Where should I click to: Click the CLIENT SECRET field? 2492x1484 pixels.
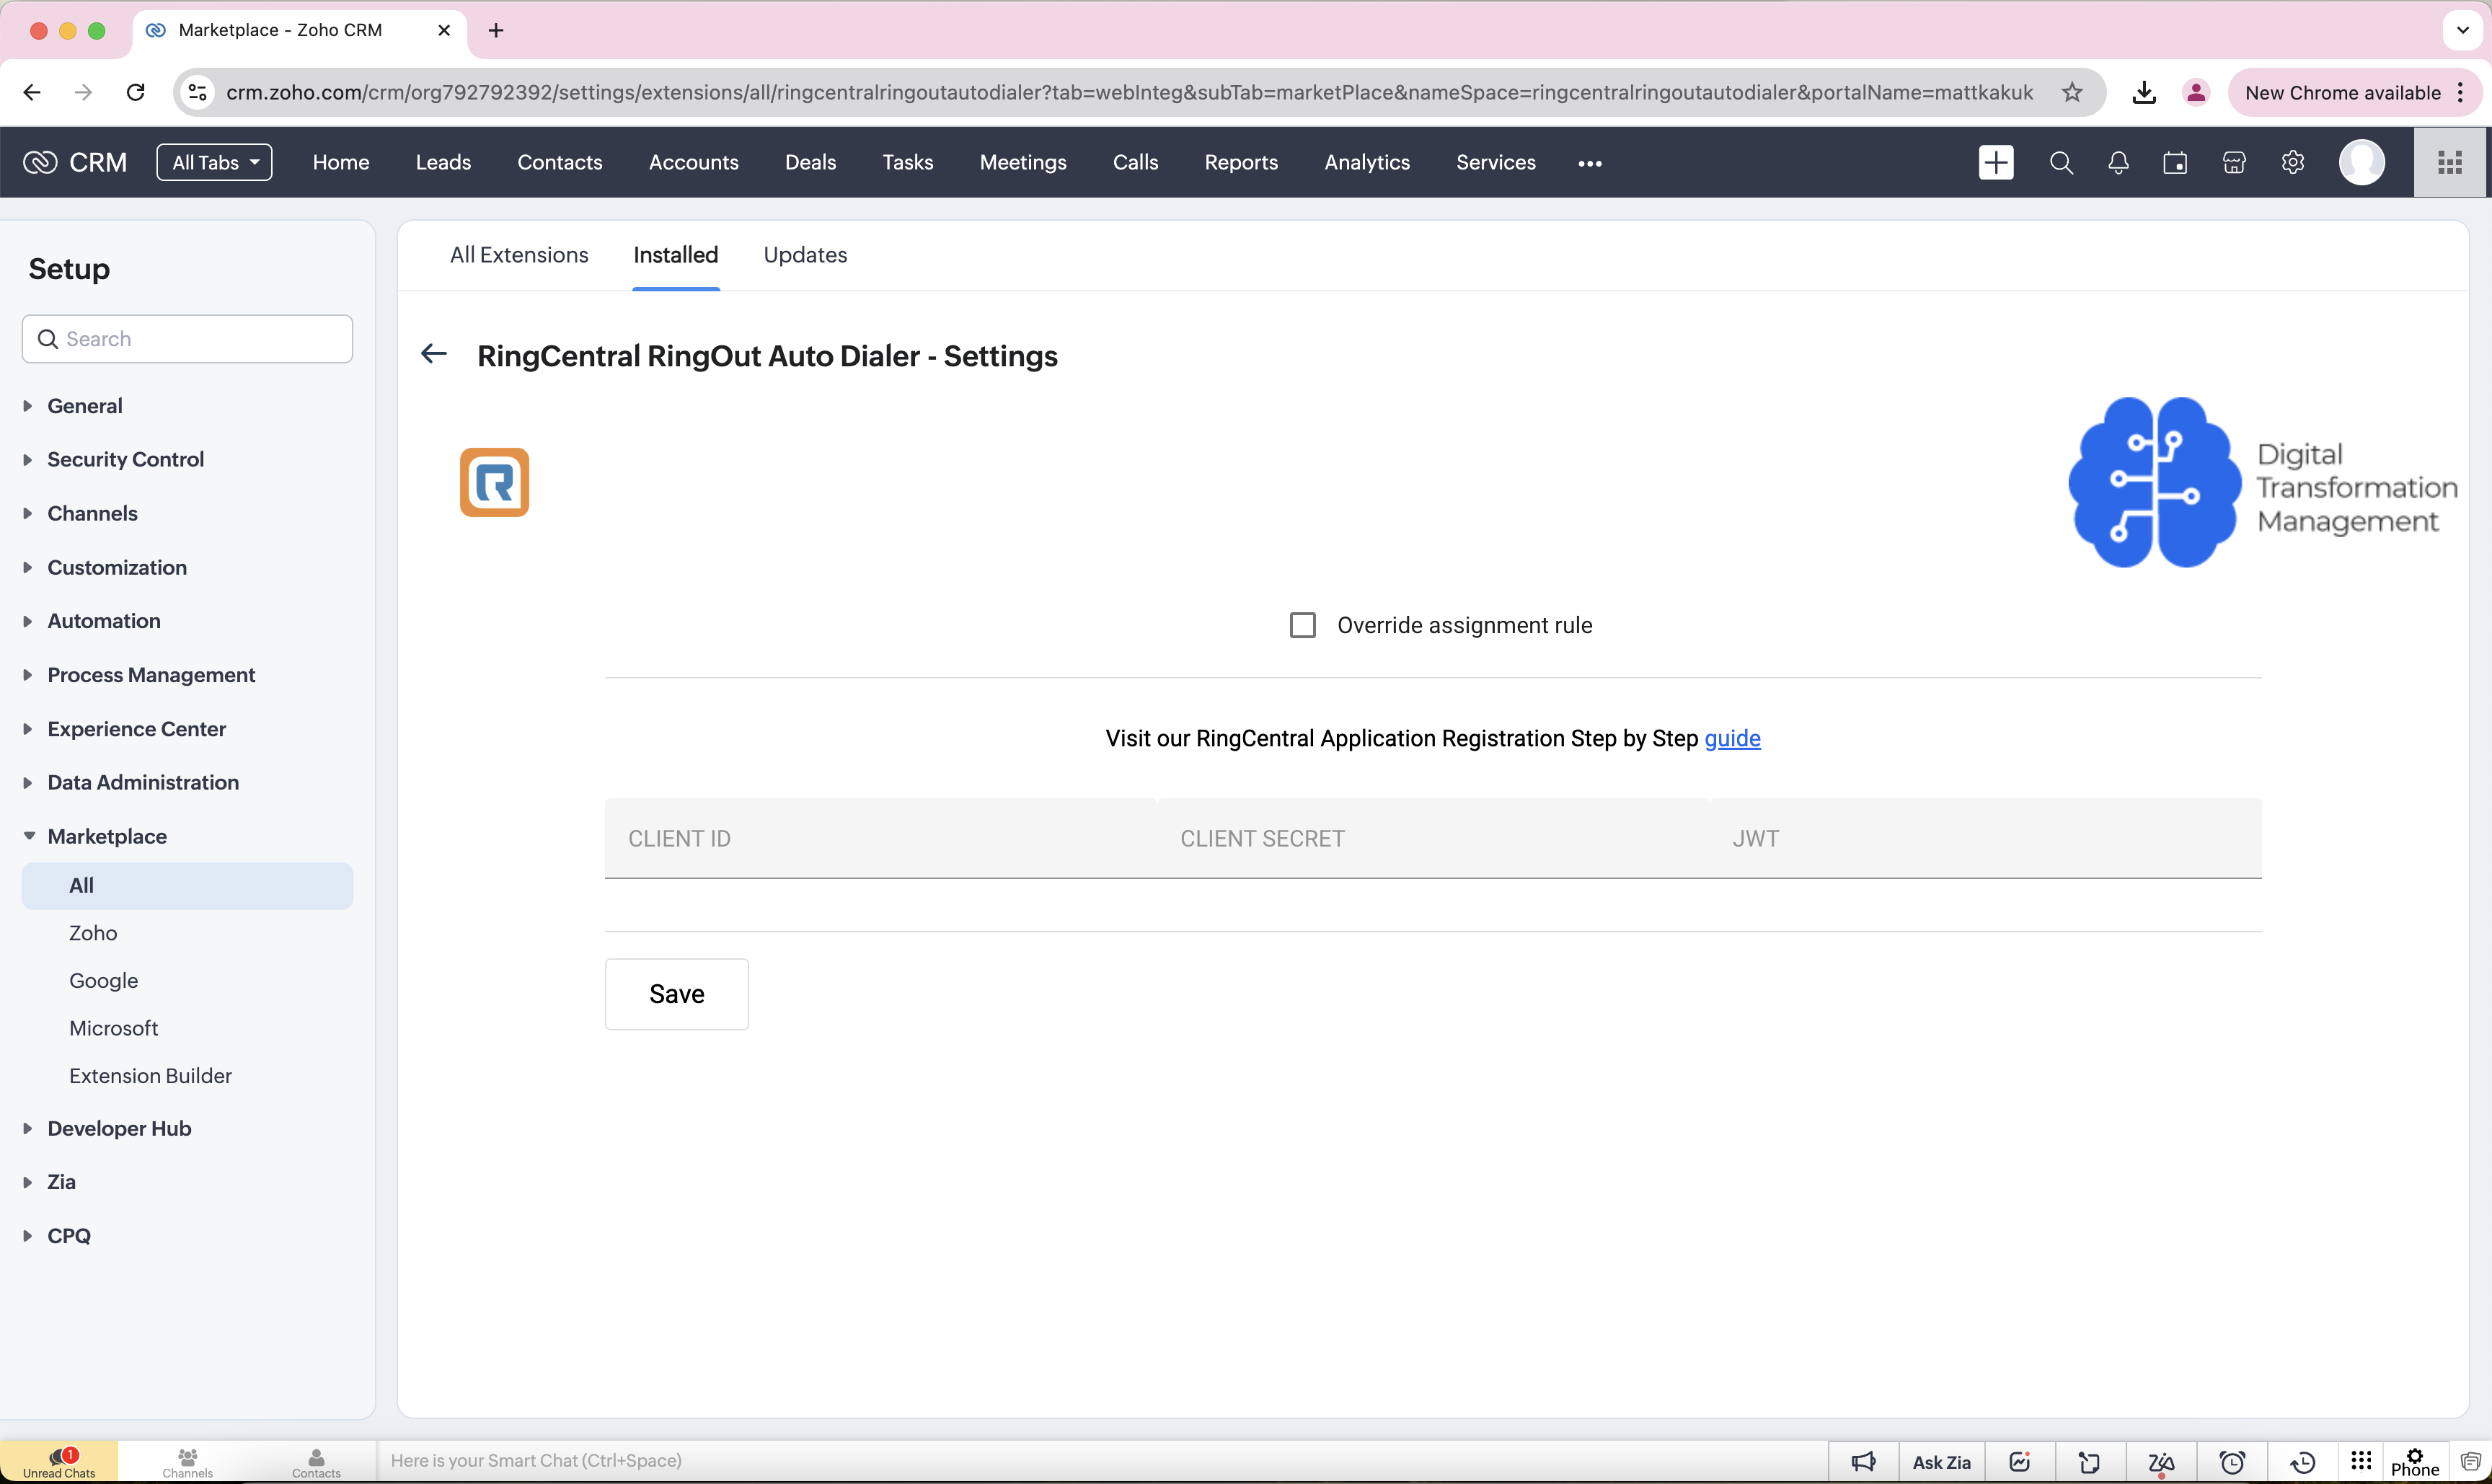(x=1432, y=838)
